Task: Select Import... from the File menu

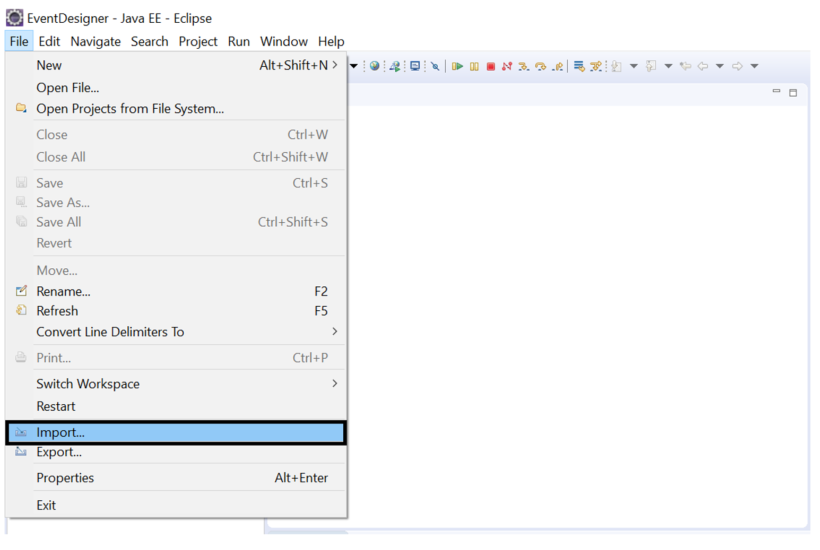Action: click(60, 433)
